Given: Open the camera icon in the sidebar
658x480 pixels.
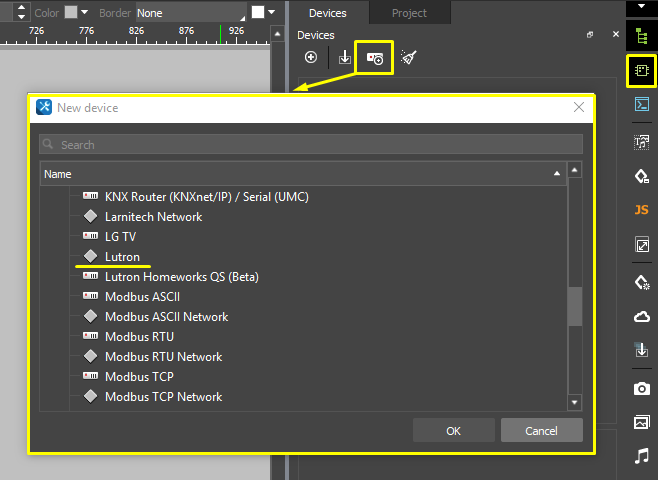Looking at the screenshot, I should click(641, 388).
